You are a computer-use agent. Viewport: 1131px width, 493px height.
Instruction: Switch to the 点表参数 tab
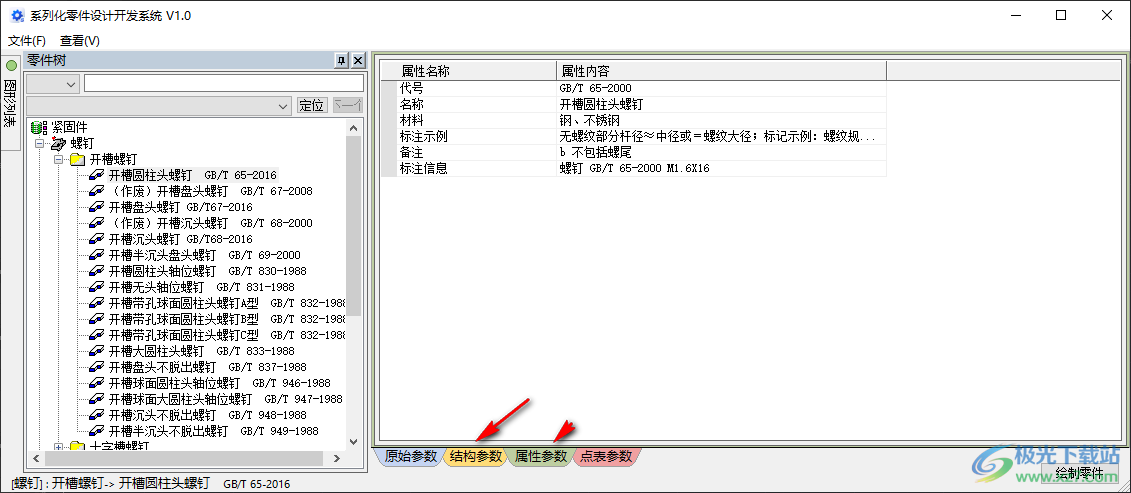coord(606,456)
